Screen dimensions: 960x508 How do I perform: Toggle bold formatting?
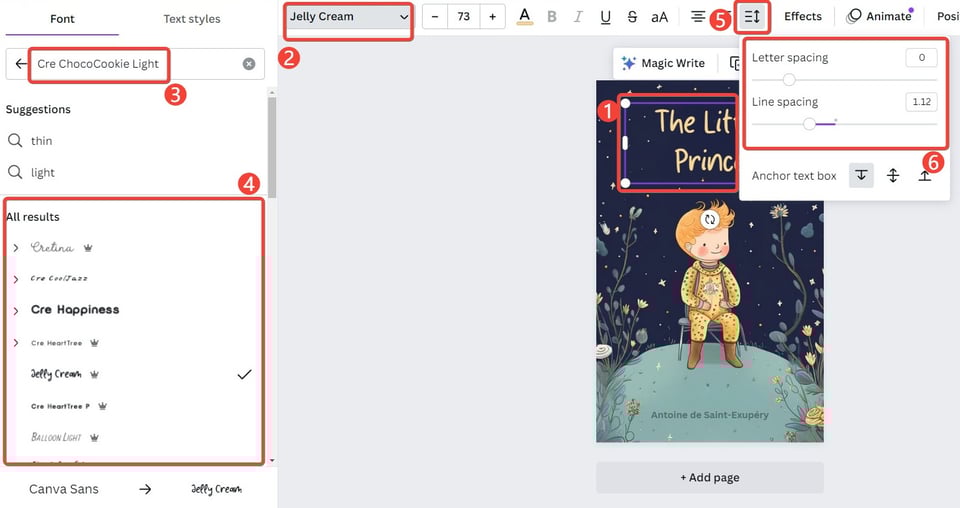[x=552, y=17]
